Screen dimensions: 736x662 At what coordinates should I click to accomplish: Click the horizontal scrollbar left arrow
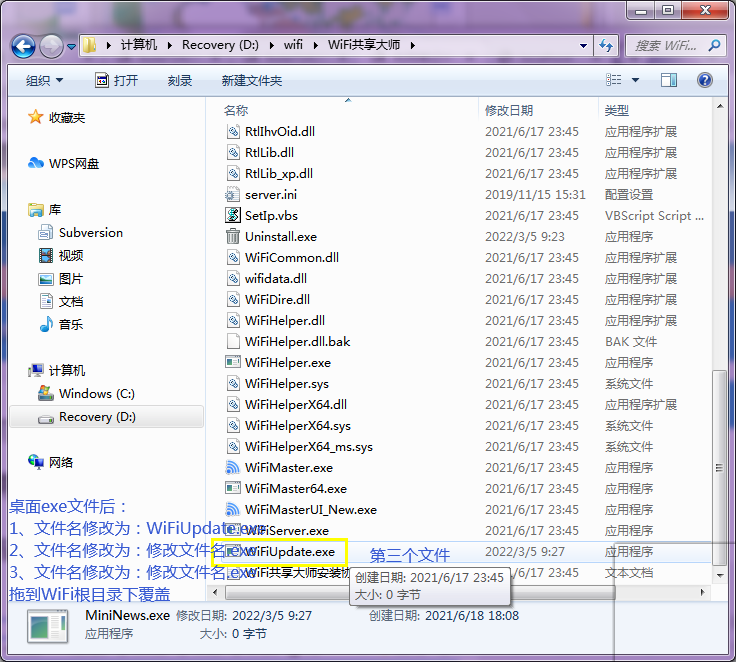[215, 593]
